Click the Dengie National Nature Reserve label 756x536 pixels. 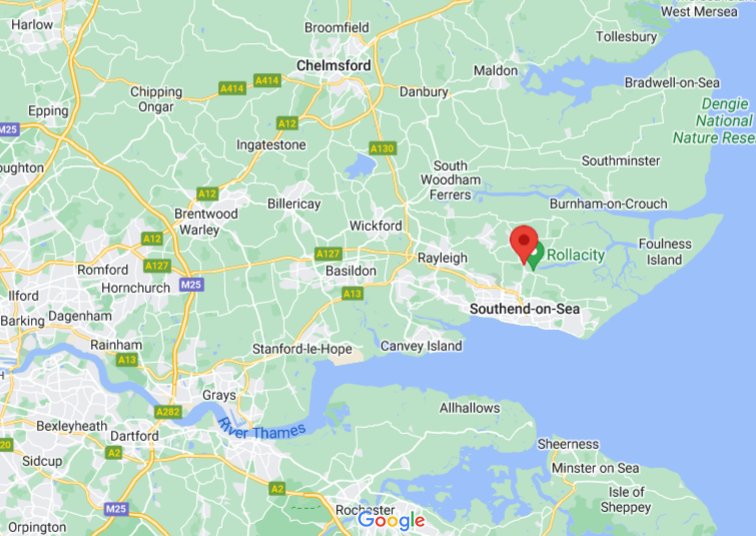tap(715, 121)
